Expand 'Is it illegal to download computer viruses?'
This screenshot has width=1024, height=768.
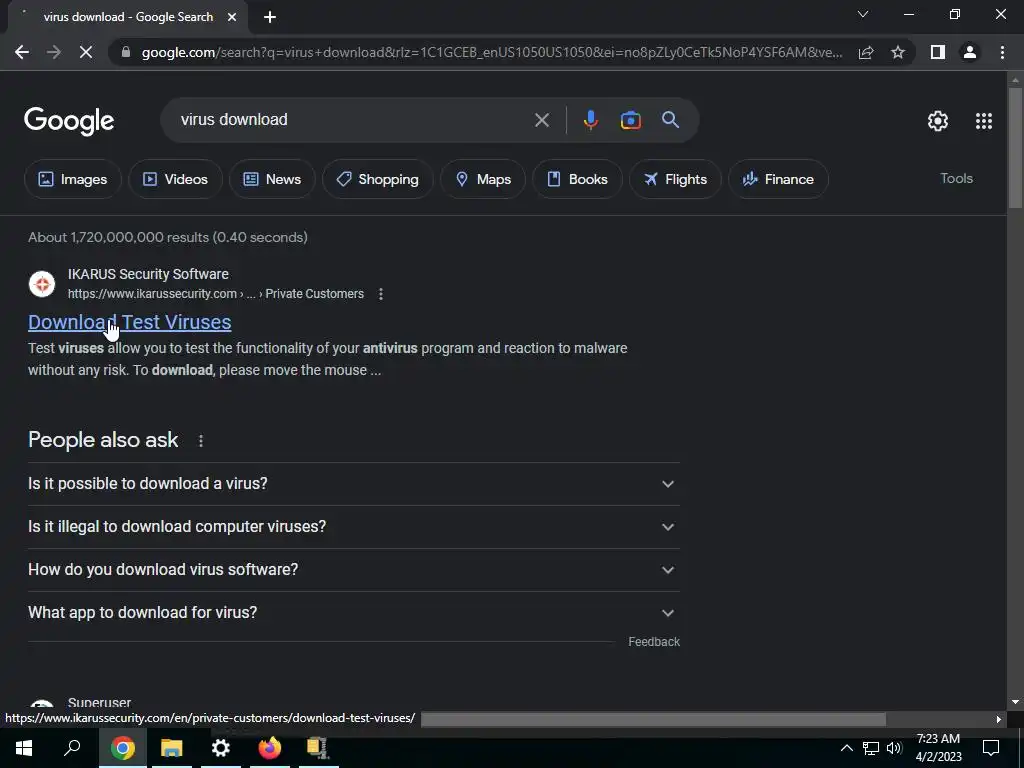pyautogui.click(x=353, y=527)
